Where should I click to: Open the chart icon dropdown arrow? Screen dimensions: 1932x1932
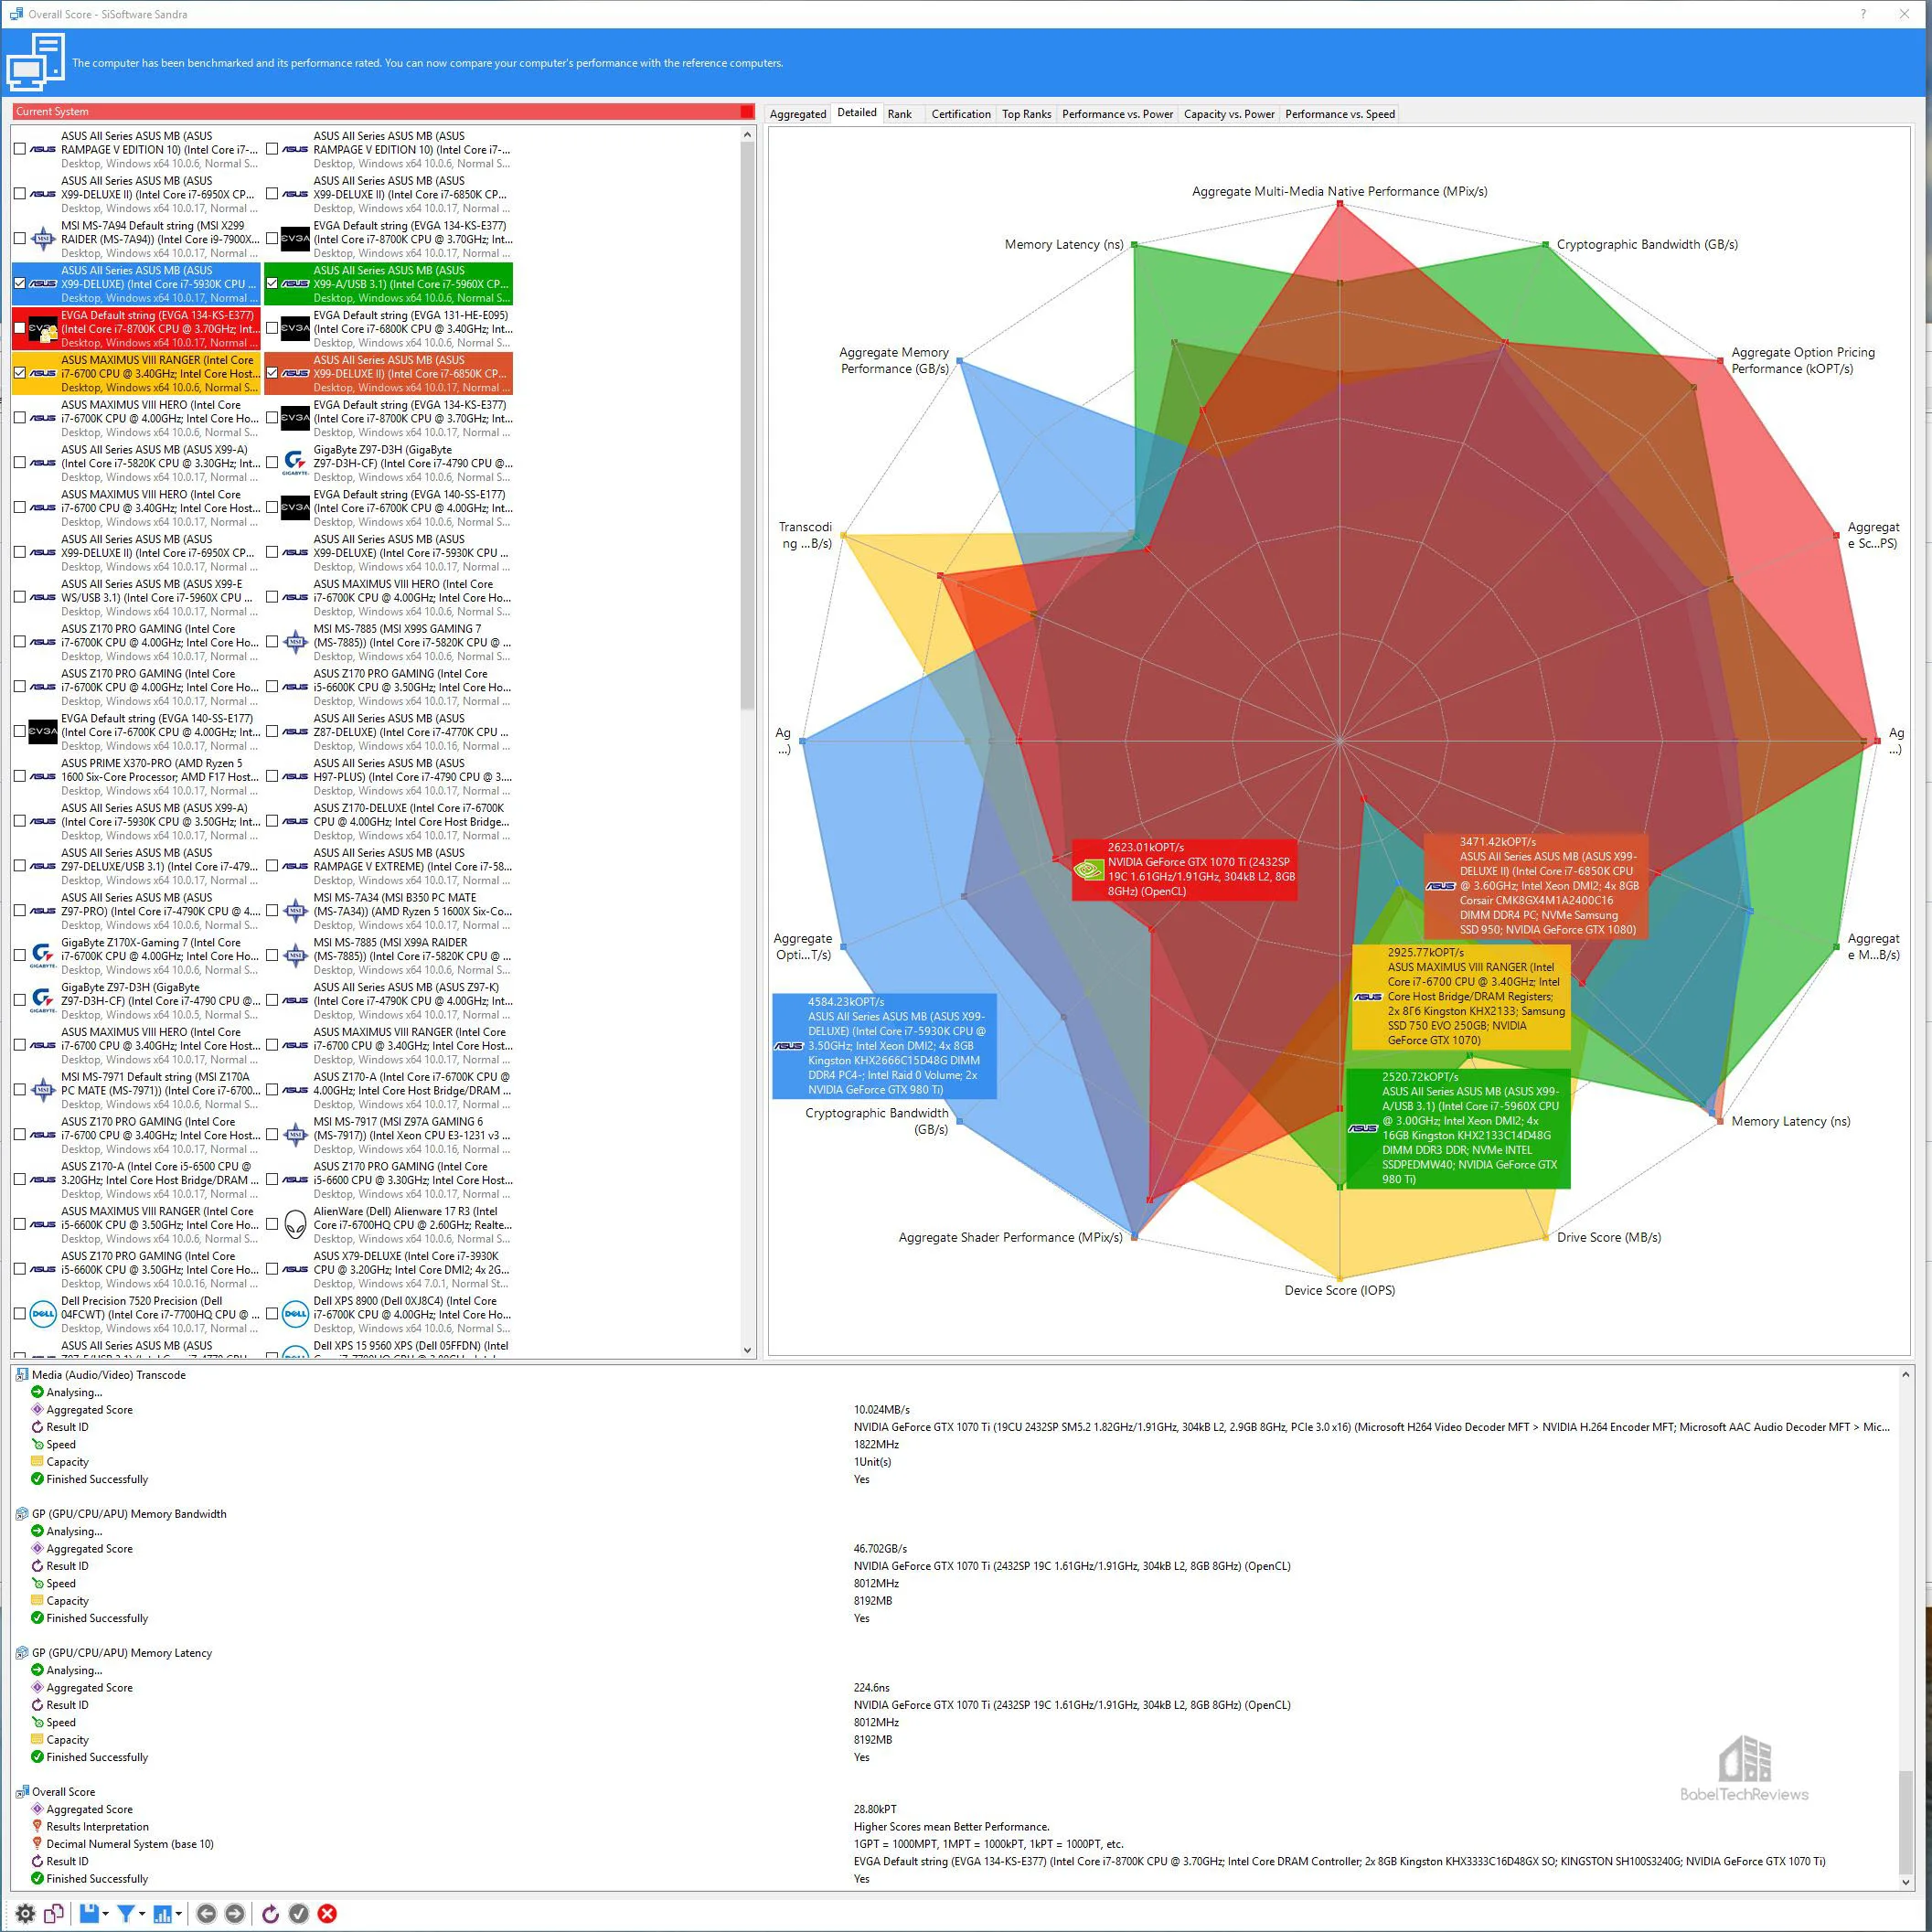(x=179, y=1914)
